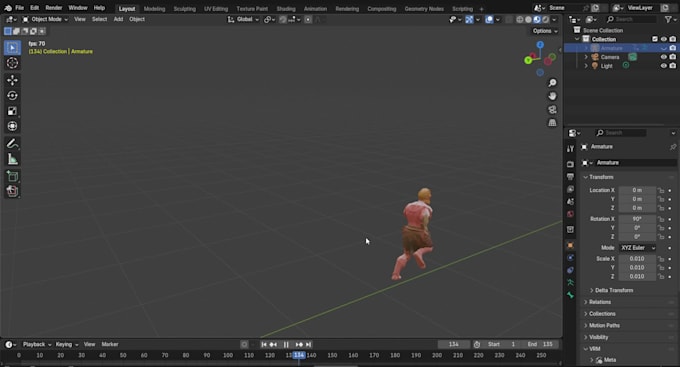Click the timeline playhead at 134
The image size is (680, 367).
299,355
